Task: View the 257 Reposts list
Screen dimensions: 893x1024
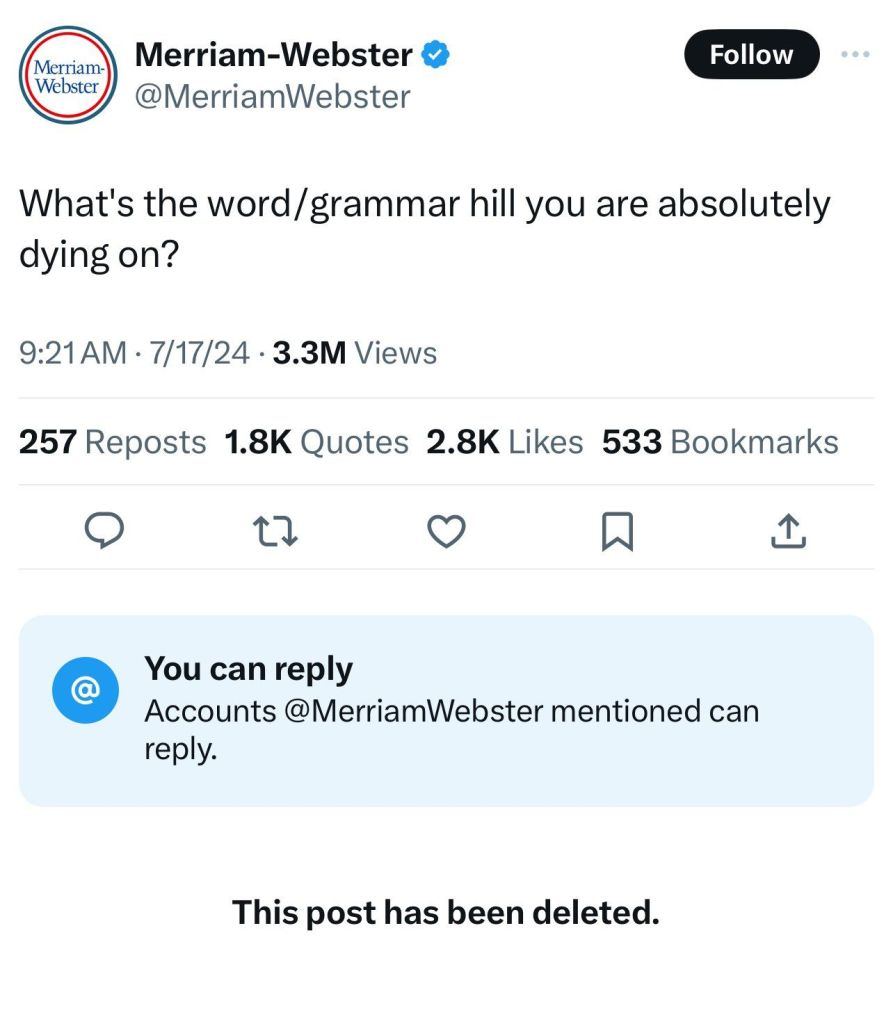Action: [113, 442]
